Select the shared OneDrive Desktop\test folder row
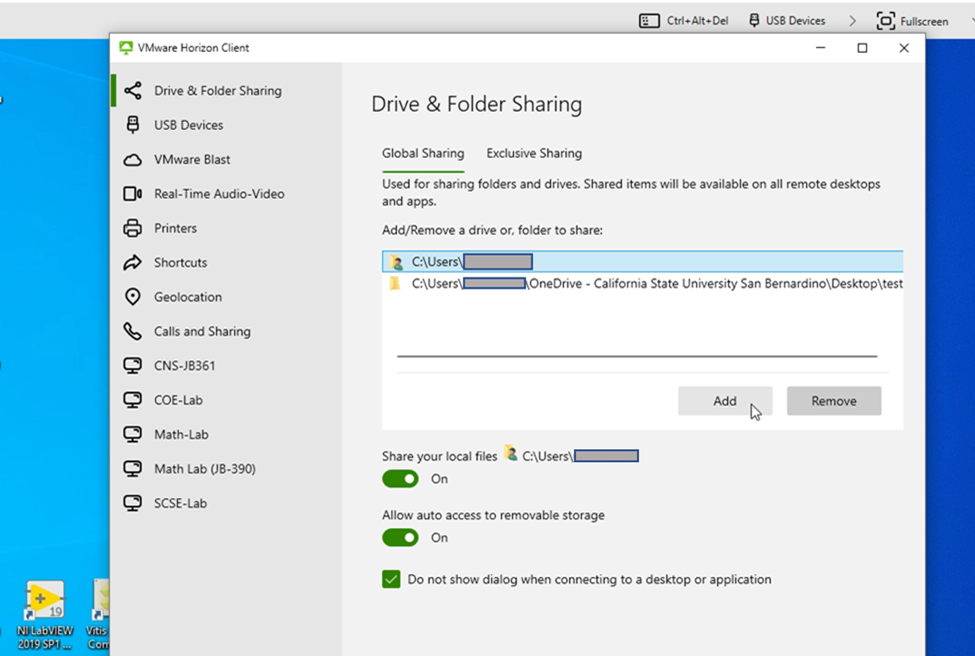This screenshot has width=975, height=656. click(642, 284)
